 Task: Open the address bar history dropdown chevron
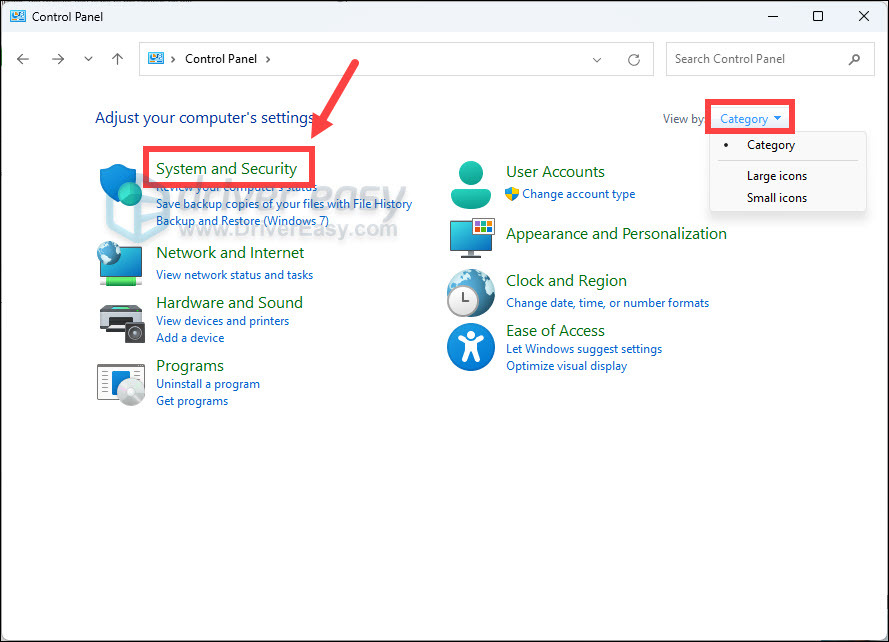(597, 60)
